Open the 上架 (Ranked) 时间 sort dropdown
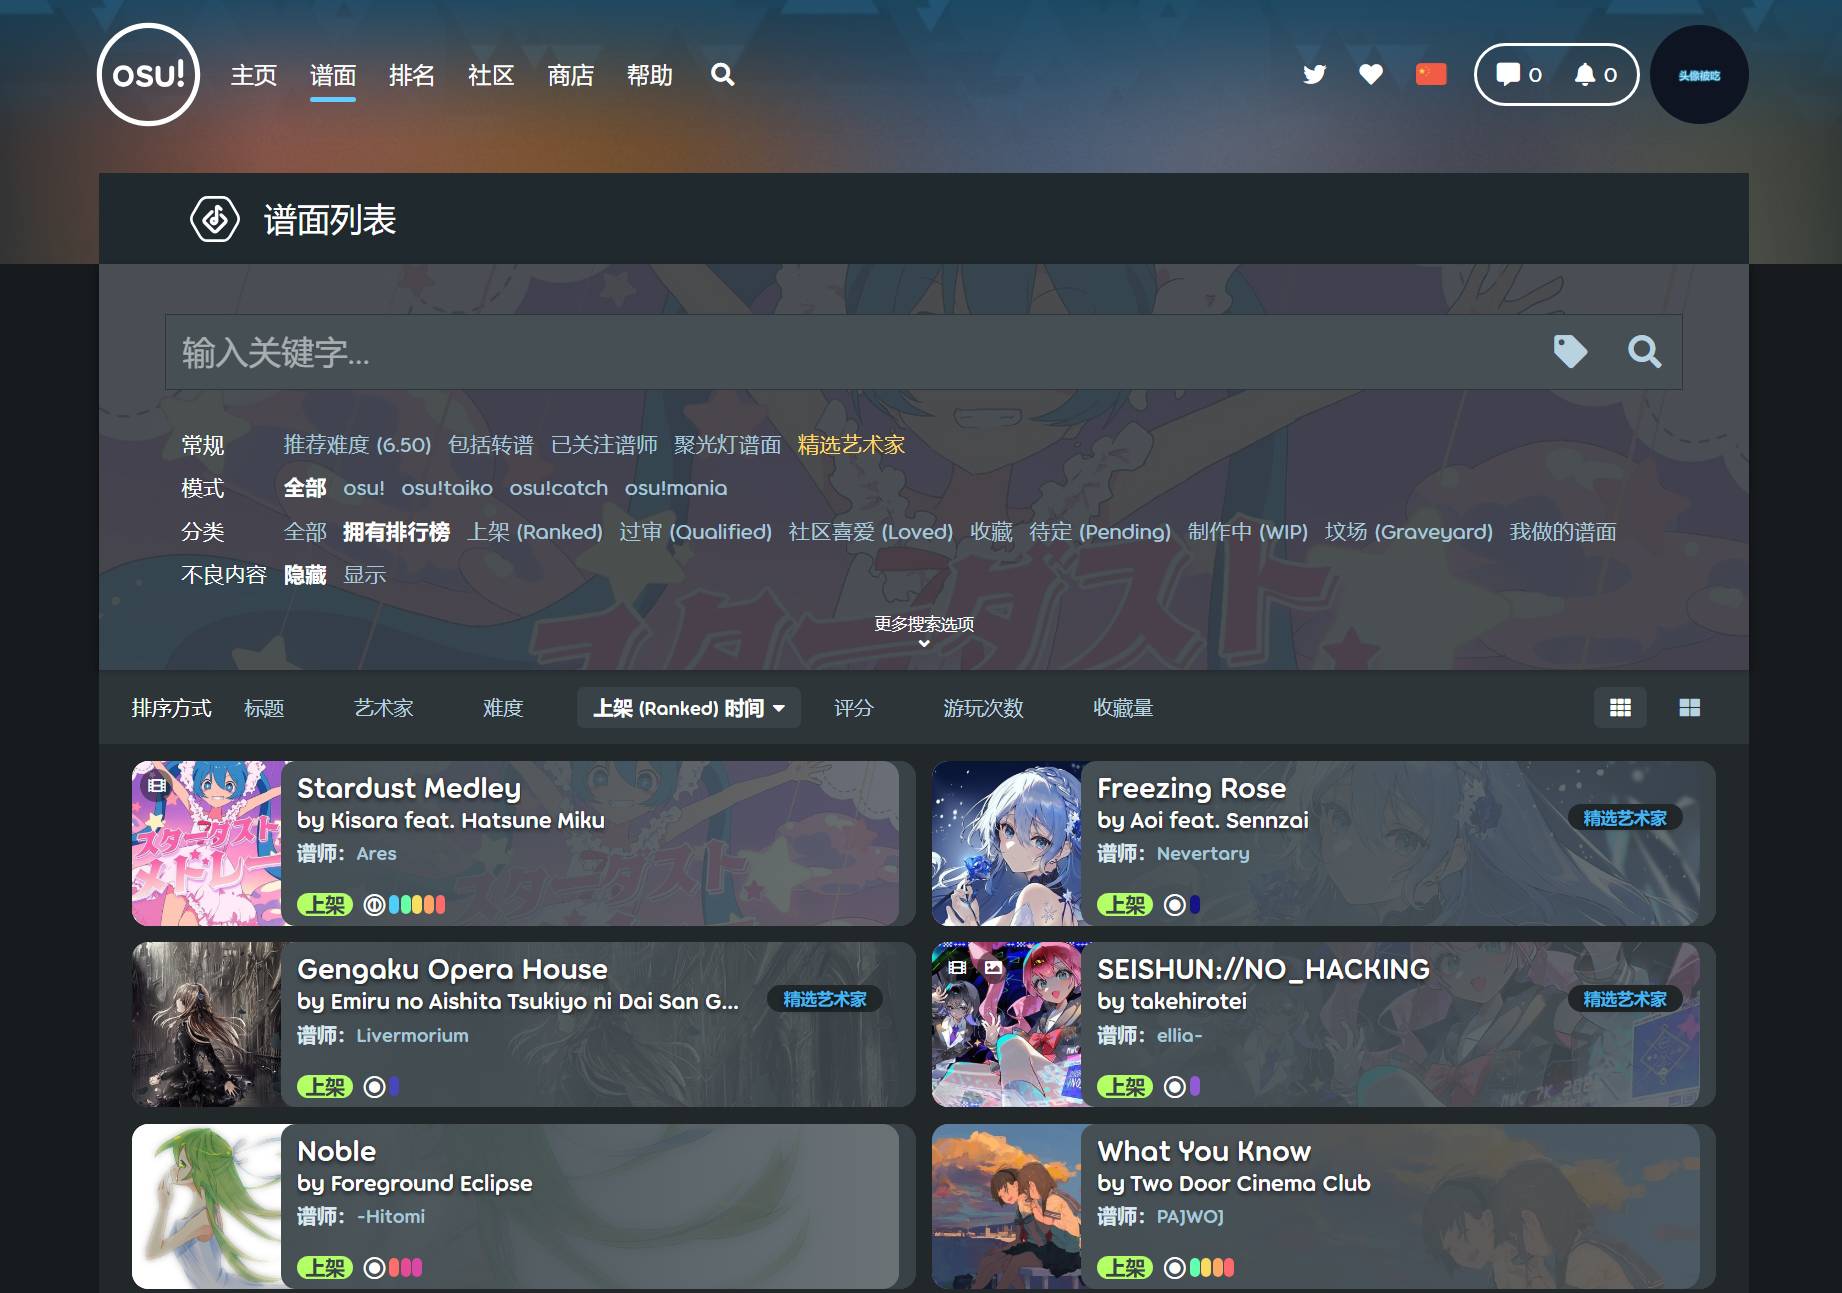1842x1293 pixels. click(x=688, y=708)
